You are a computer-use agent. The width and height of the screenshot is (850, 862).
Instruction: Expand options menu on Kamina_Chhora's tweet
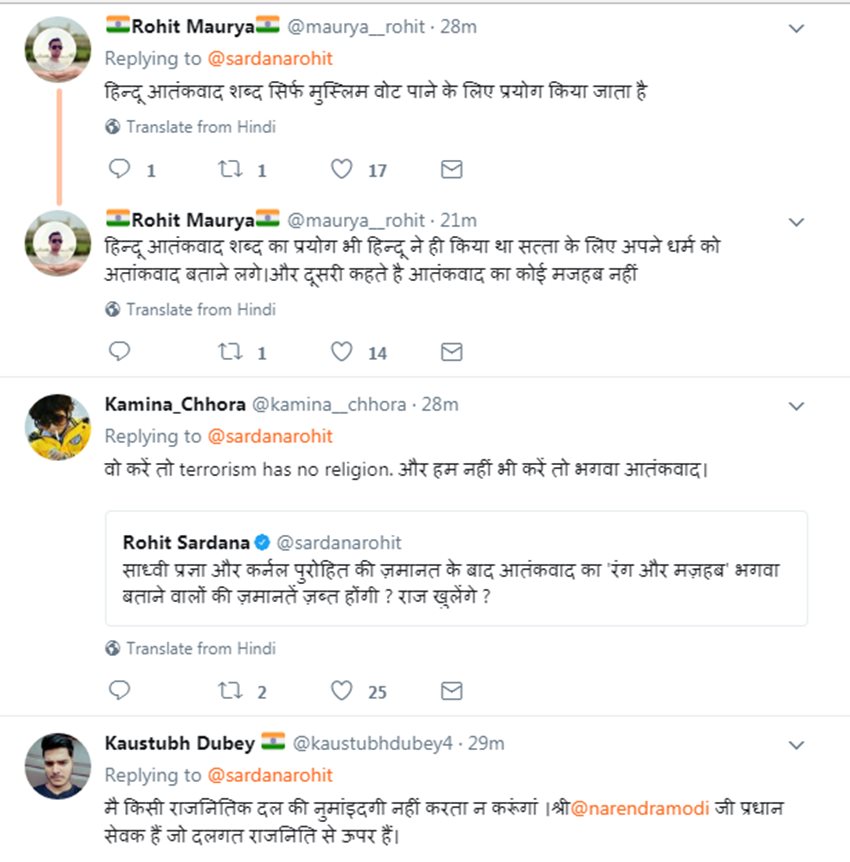tap(796, 406)
